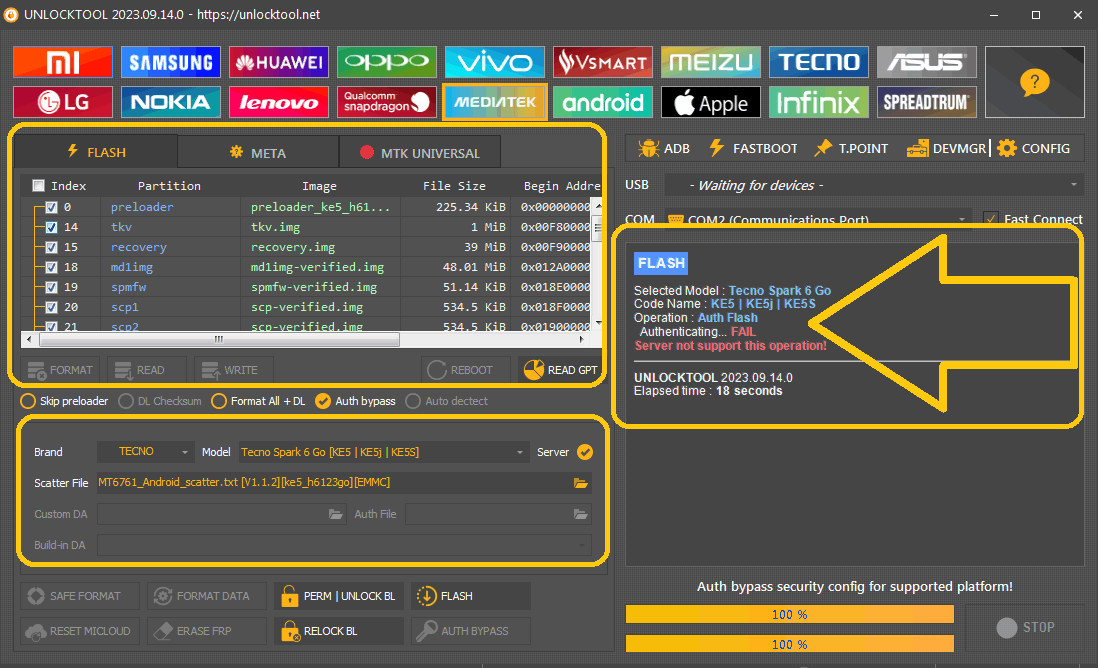Choose the Tecno brand tile
The image size is (1098, 668).
click(x=819, y=62)
